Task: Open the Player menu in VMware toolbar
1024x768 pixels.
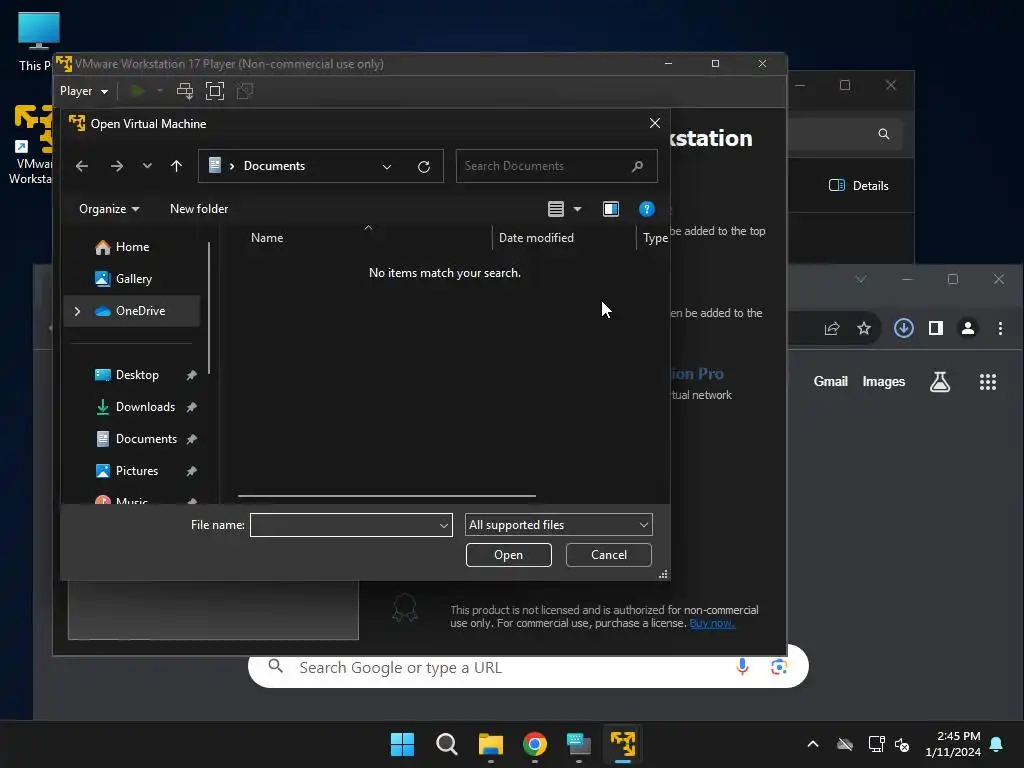Action: click(x=84, y=91)
